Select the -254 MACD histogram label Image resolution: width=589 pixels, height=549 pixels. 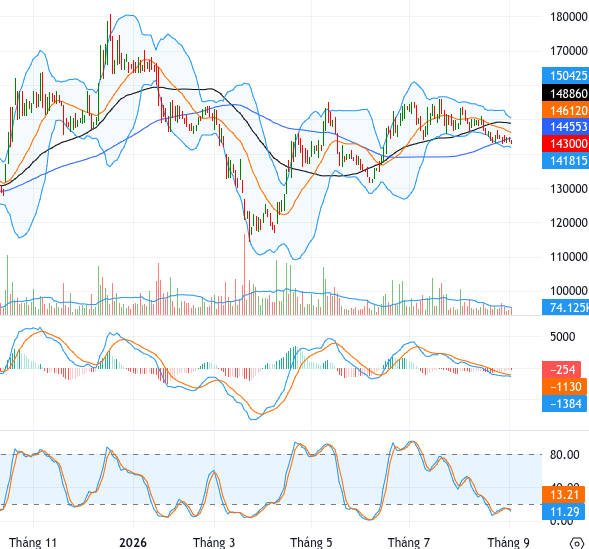(562, 370)
